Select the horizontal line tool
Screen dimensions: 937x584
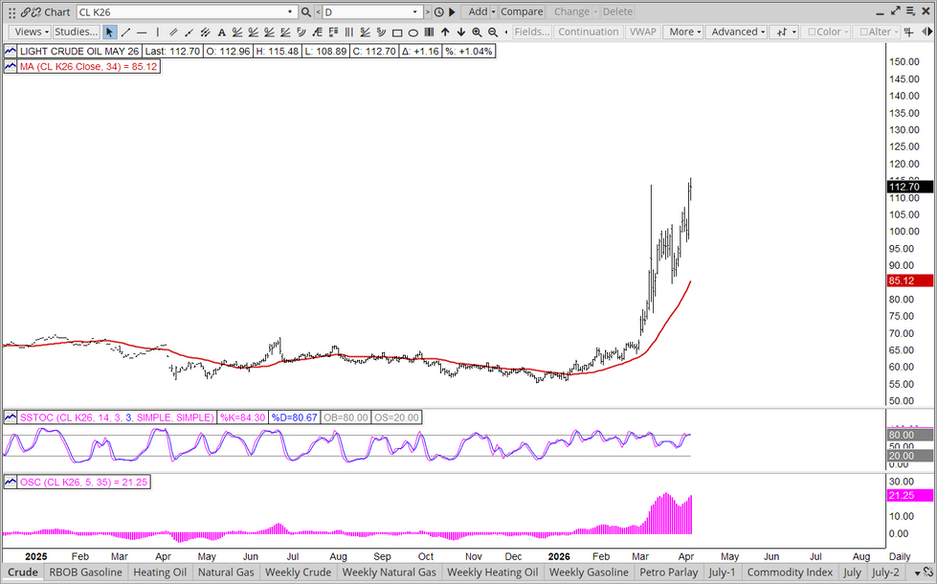(142, 32)
